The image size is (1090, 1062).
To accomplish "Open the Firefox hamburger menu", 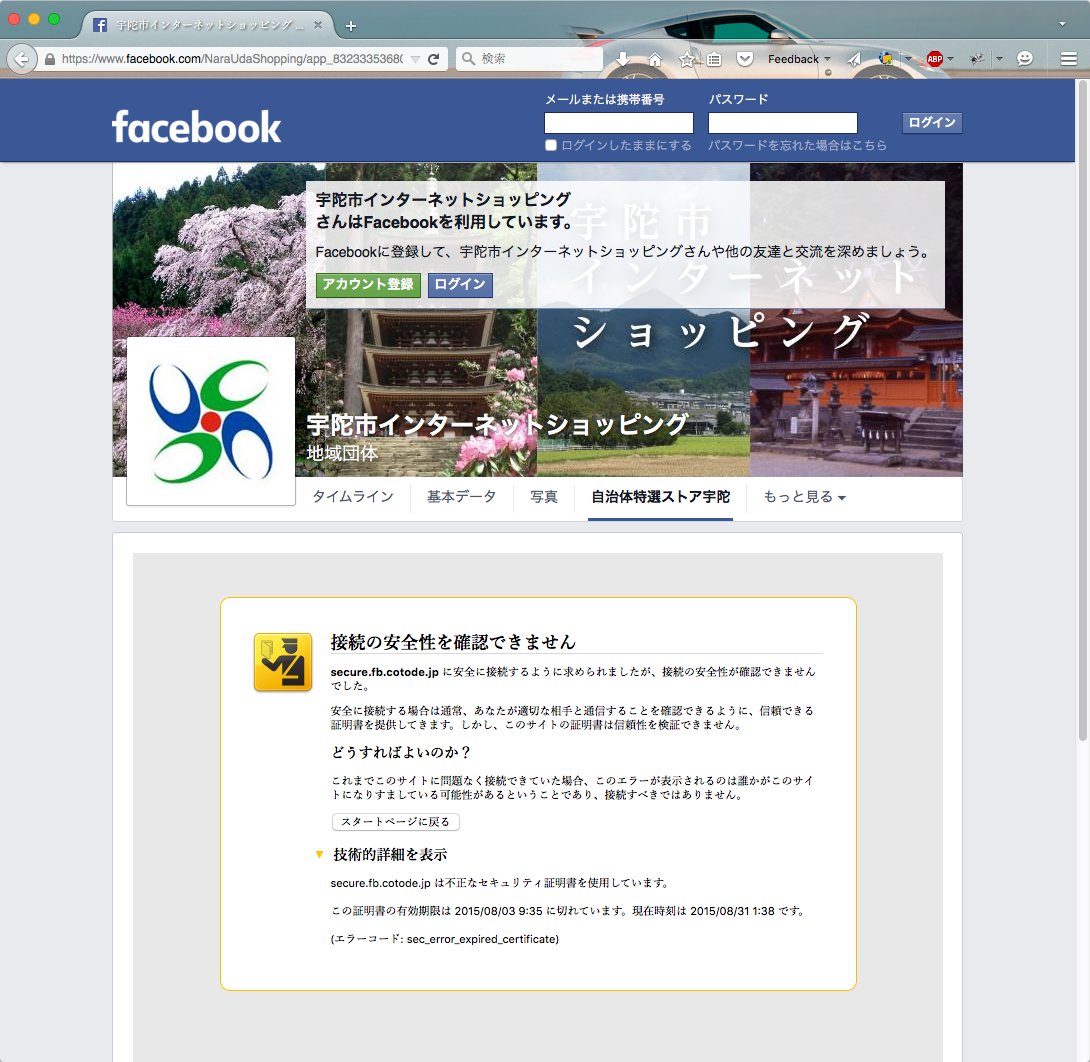I will tap(1069, 59).
